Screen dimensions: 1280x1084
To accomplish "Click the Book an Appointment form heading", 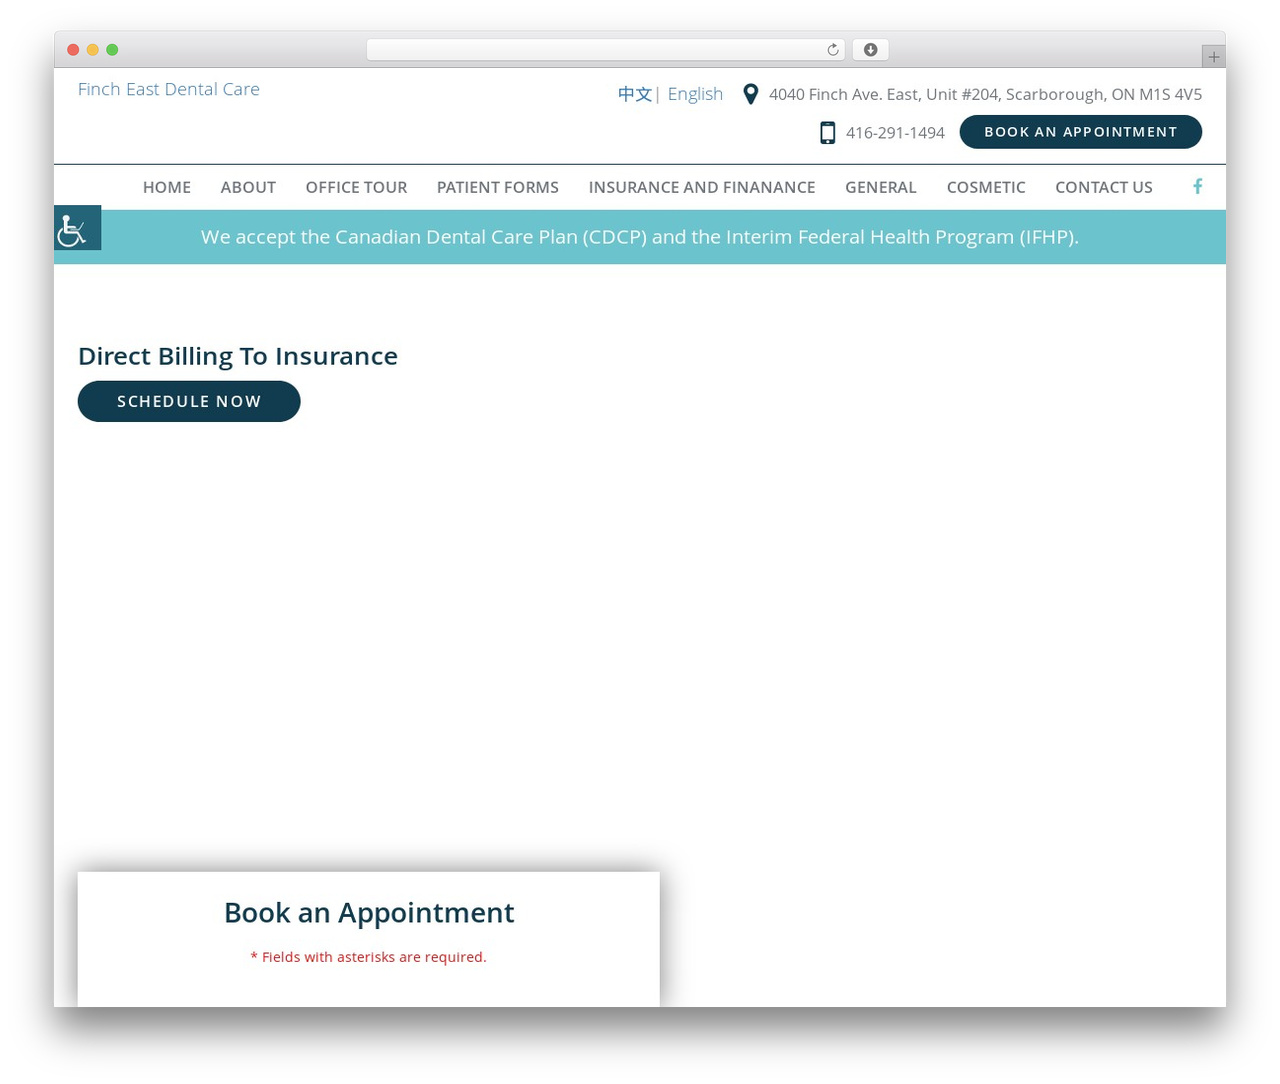I will [x=369, y=912].
